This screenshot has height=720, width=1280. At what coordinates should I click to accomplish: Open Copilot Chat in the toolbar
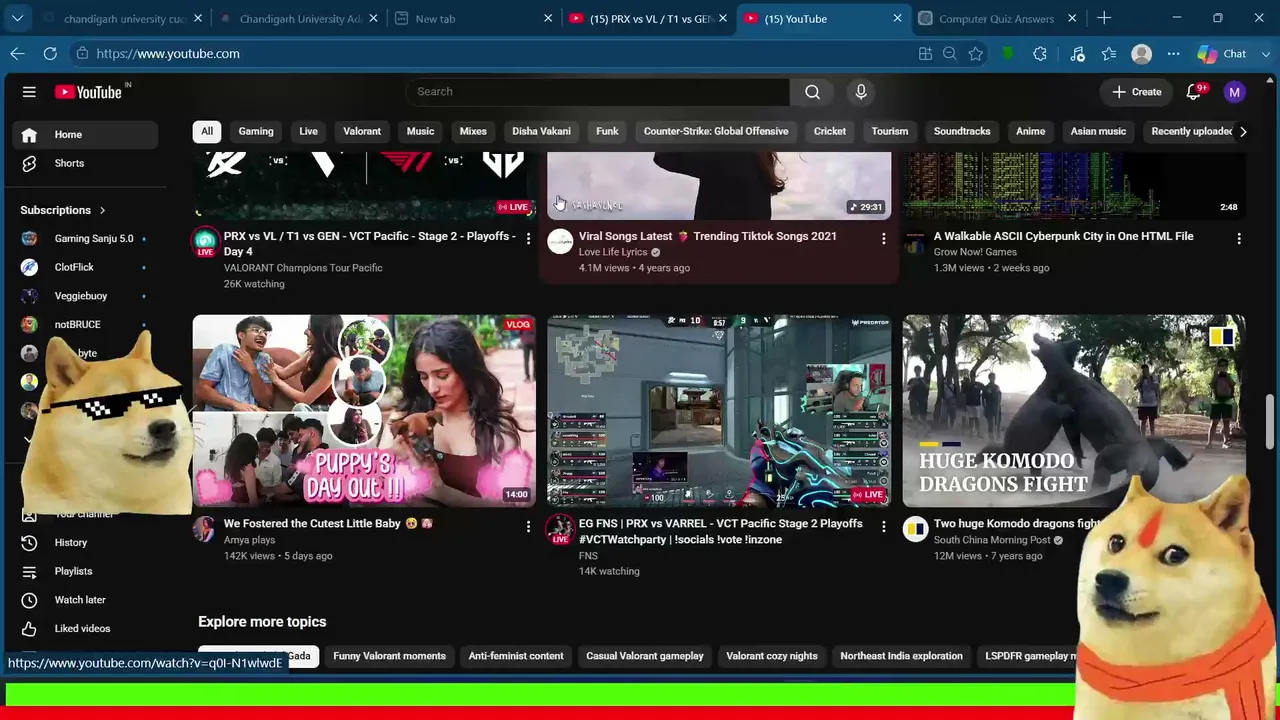tap(1222, 54)
